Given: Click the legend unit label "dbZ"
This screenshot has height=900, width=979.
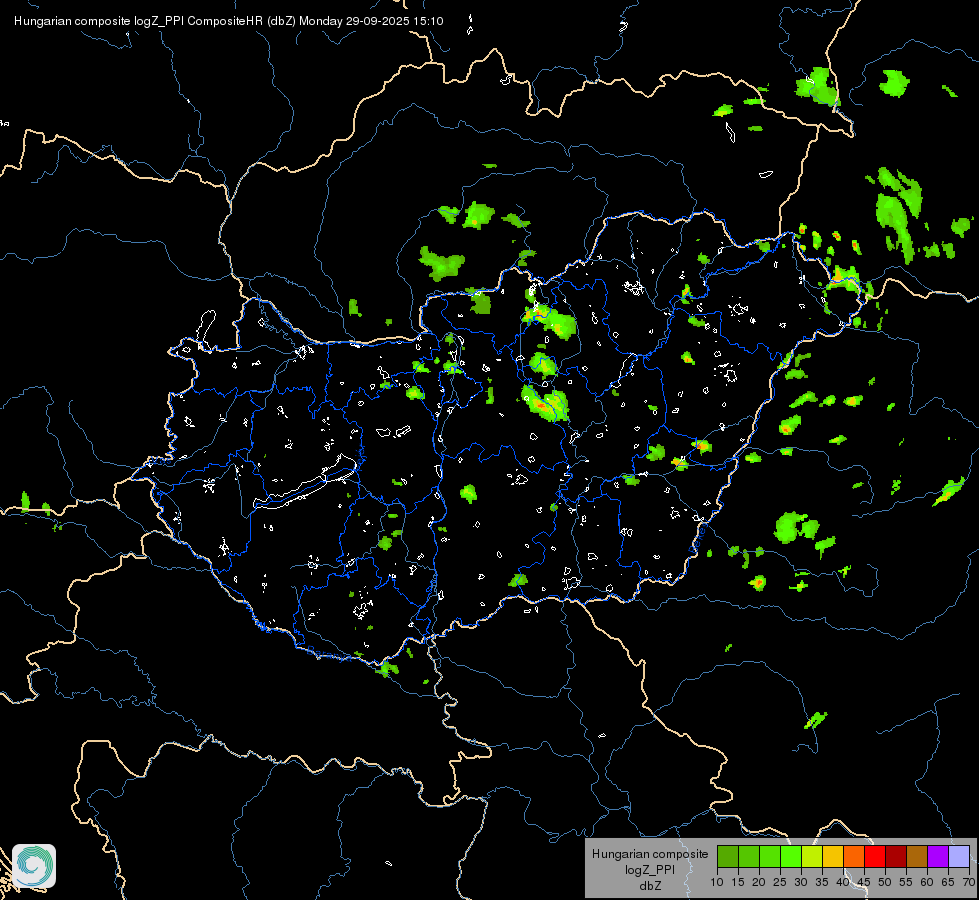Looking at the screenshot, I should coord(650,886).
